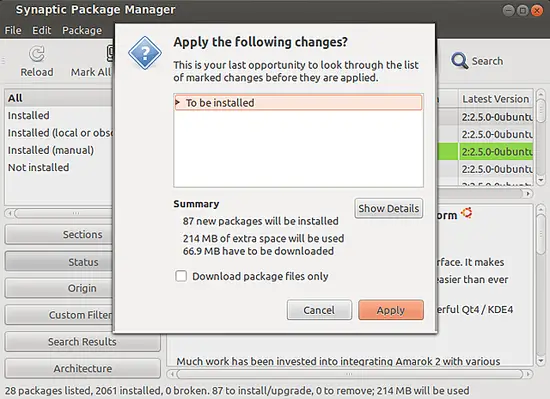Image resolution: width=550 pixels, height=399 pixels.
Task: Click the Apply button
Action: coord(391,310)
